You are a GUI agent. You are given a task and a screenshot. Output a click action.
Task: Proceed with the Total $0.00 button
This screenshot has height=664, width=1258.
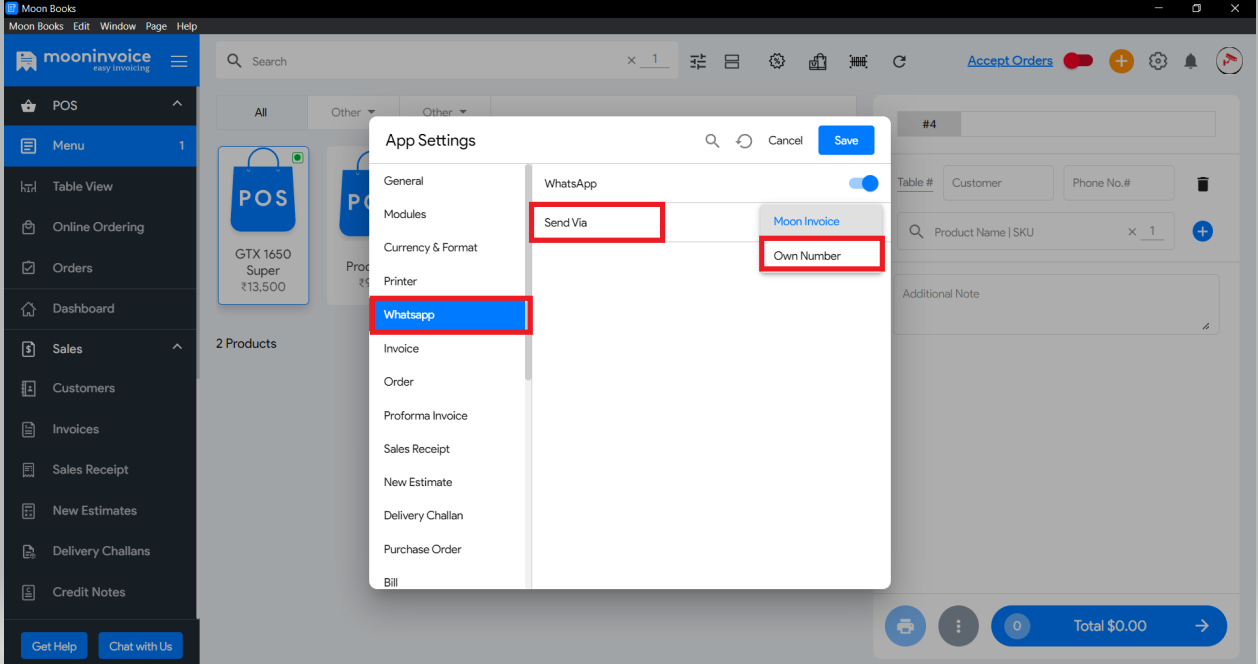[1109, 626]
